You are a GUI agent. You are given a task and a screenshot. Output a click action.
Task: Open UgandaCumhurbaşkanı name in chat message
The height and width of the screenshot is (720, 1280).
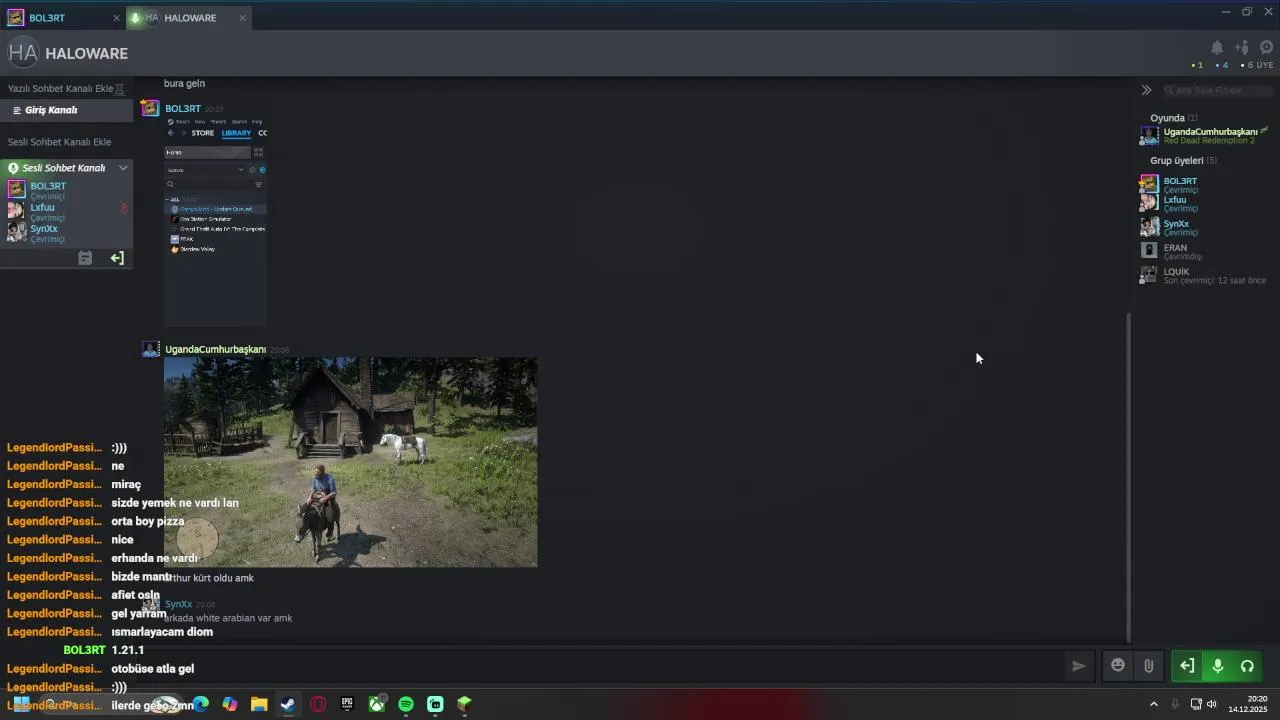(x=215, y=349)
